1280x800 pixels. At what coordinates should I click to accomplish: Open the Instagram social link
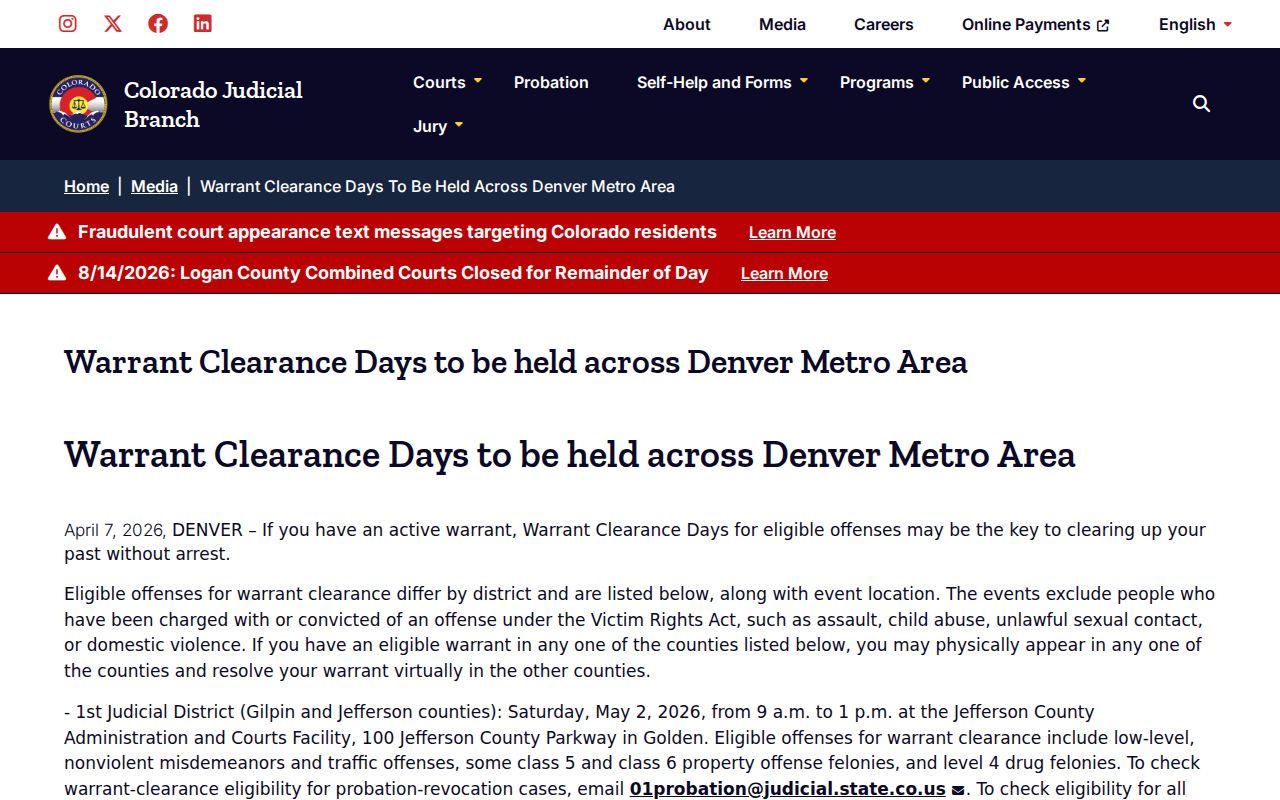click(x=68, y=24)
